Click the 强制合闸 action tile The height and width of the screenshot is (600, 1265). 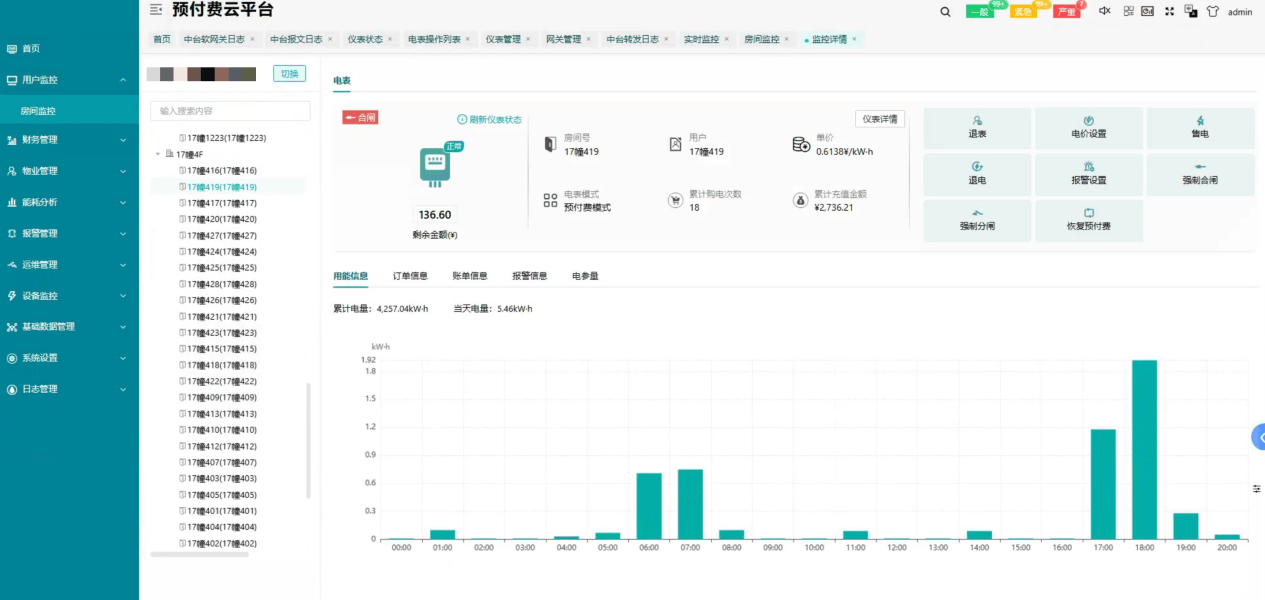[1200, 174]
